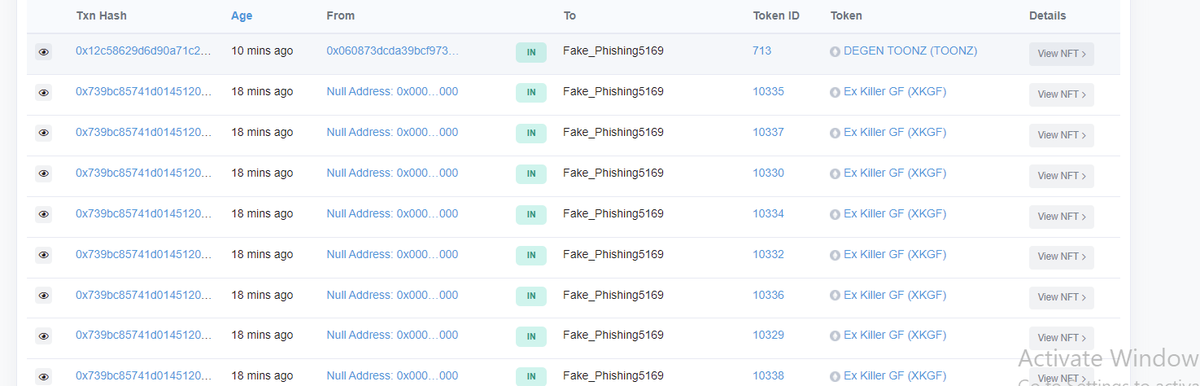Open token ID 713 link

pos(762,50)
